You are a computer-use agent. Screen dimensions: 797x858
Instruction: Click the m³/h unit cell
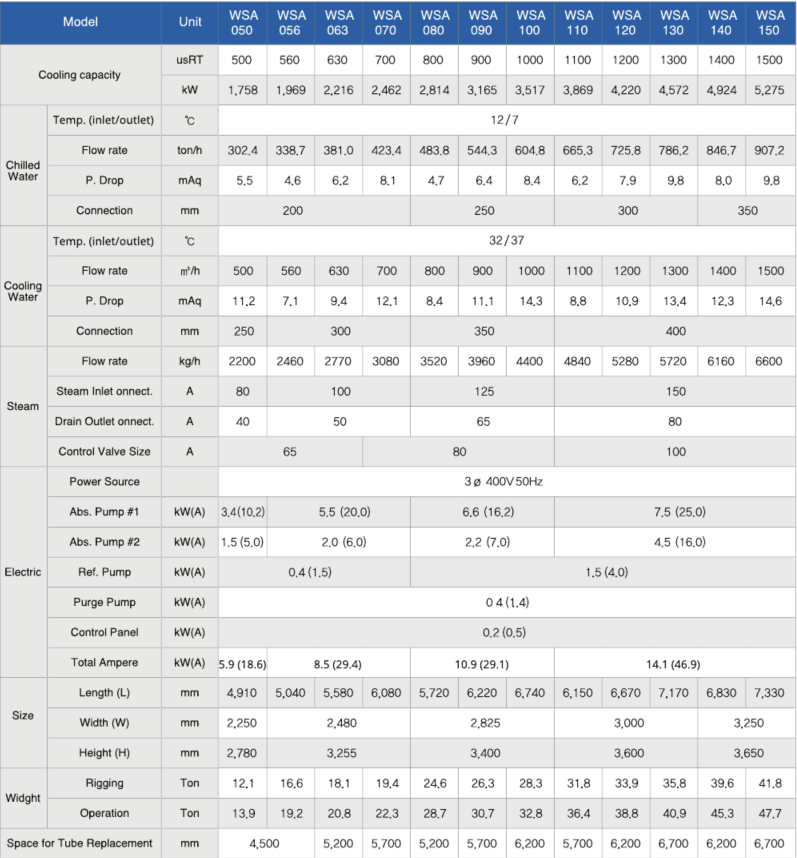(x=190, y=271)
